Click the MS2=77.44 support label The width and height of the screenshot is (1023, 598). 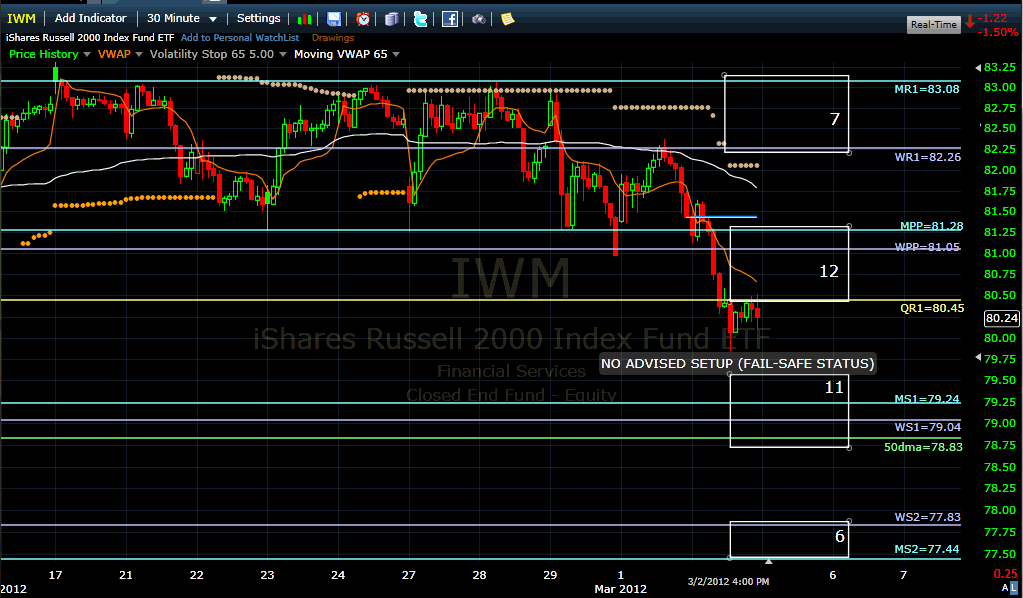(927, 549)
